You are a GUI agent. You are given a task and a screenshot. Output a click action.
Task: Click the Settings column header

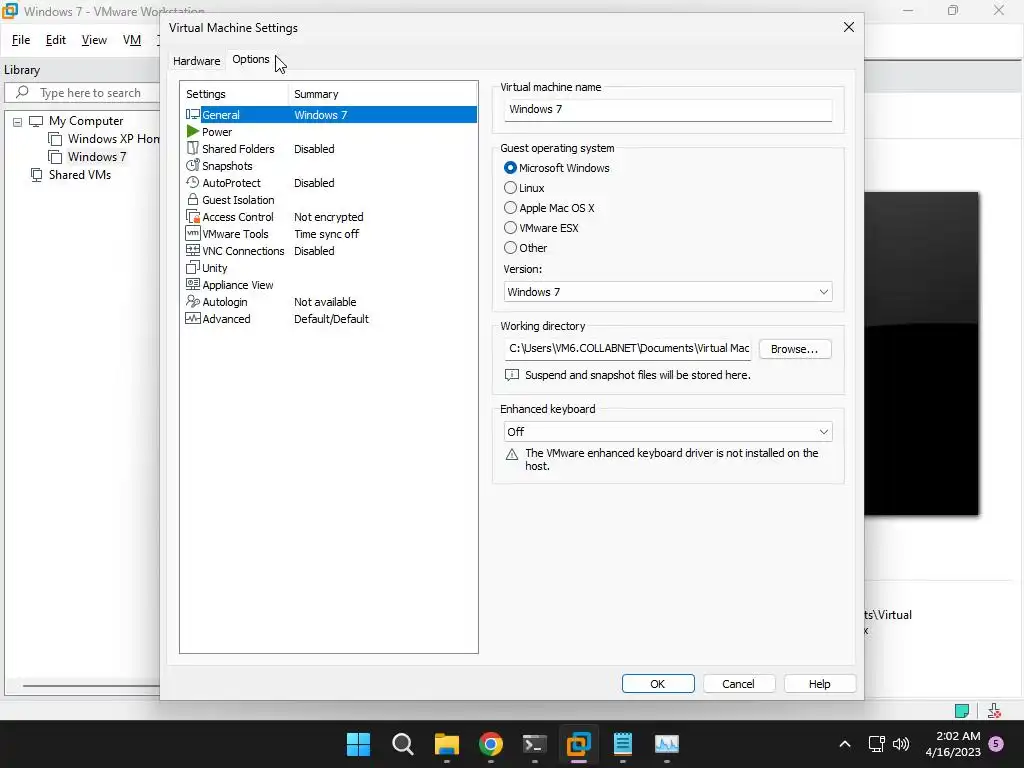[236, 94]
